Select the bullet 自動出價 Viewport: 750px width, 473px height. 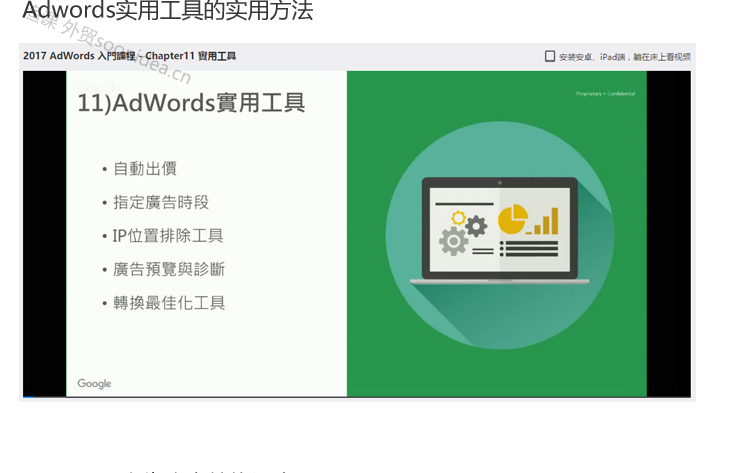coord(145,169)
